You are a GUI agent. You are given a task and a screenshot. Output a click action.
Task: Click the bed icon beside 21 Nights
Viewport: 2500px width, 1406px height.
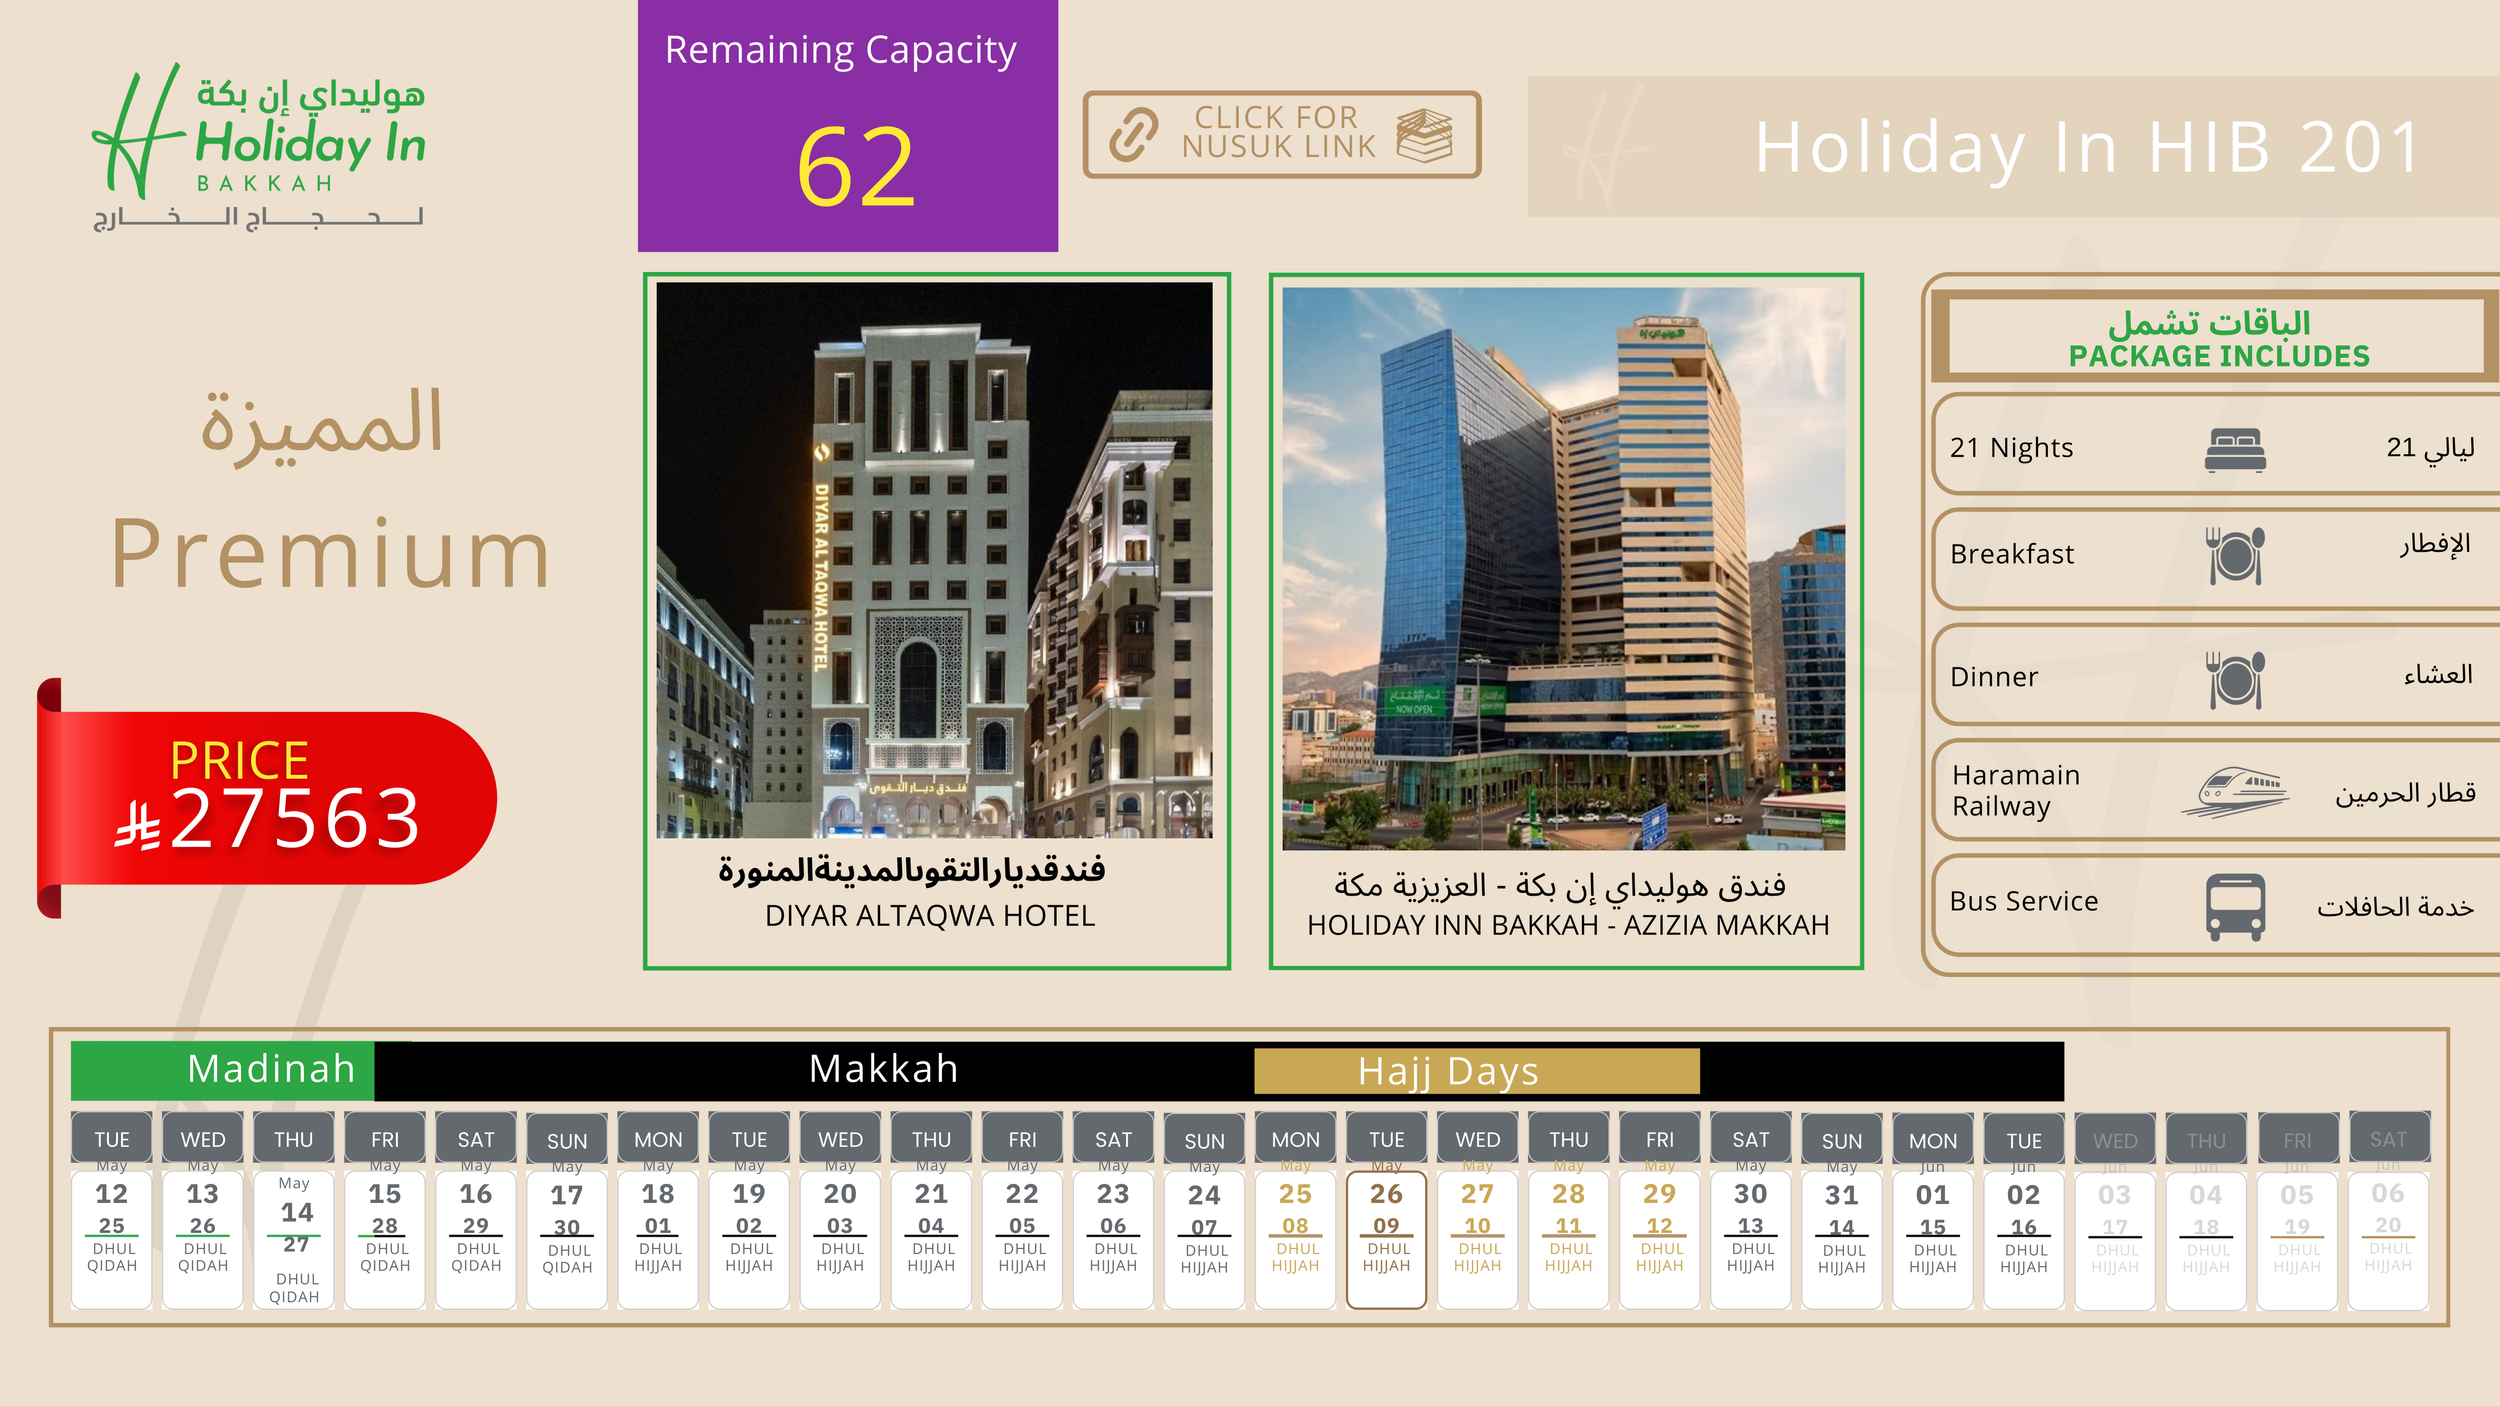click(x=2235, y=450)
